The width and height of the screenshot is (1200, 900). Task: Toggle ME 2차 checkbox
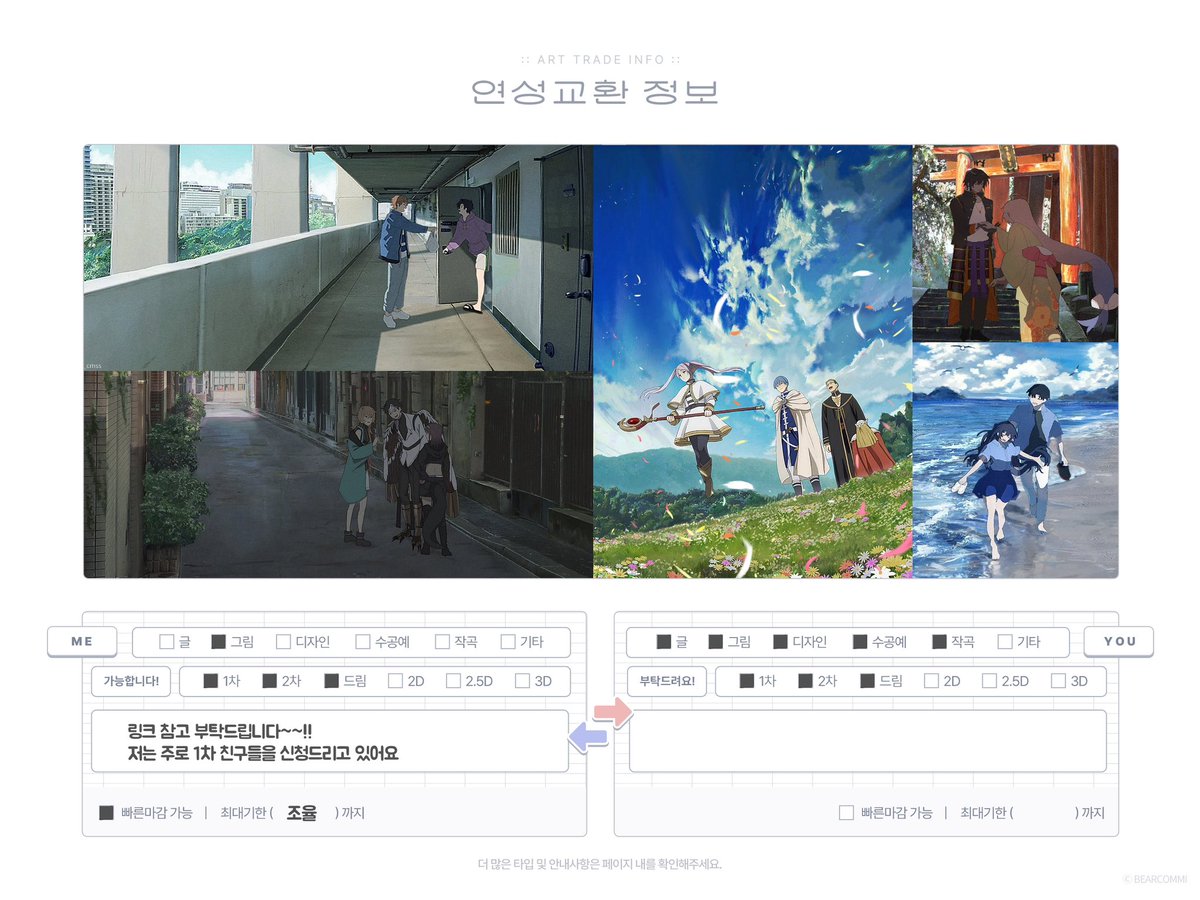coord(269,681)
